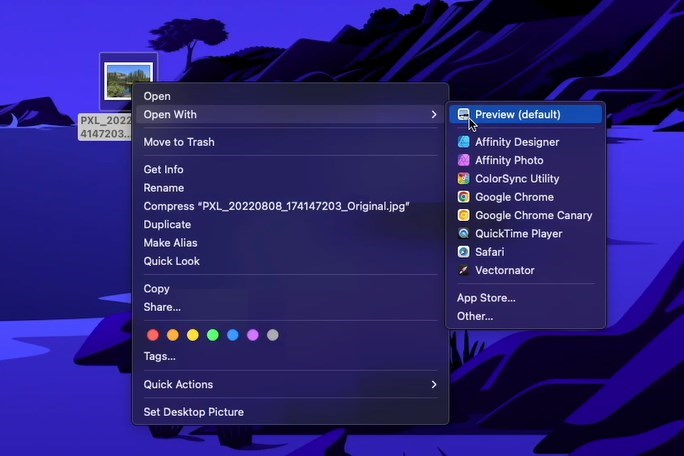Select the PXL_2022 file name label
Screen dimensions: 684x456
[105, 127]
